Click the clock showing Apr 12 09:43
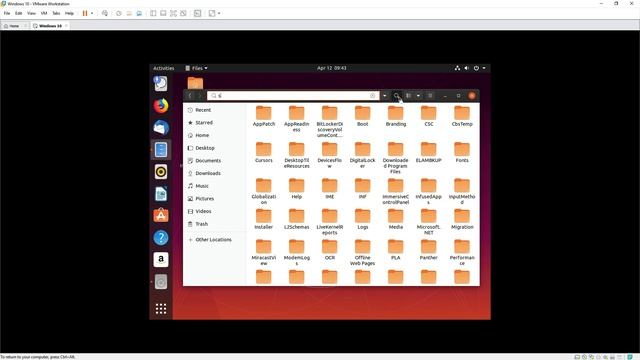The width and height of the screenshot is (640, 360). [331, 68]
